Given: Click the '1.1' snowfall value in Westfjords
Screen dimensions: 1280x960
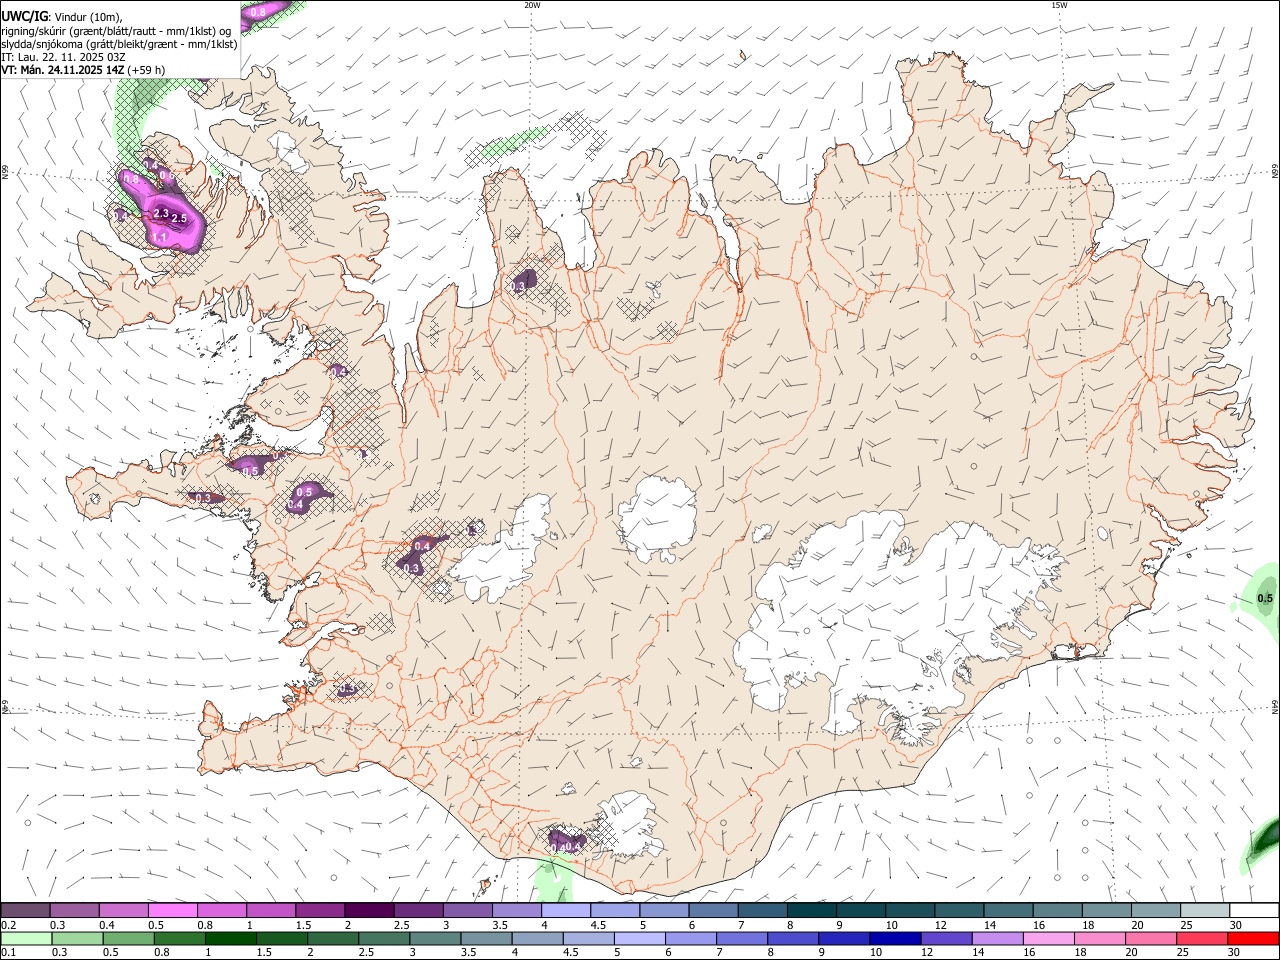Looking at the screenshot, I should [x=158, y=237].
